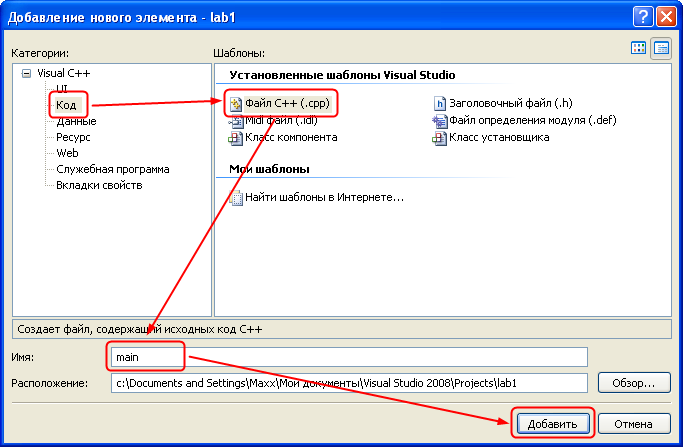Click 'Заголовочный файл (.h)' label
Viewport: 683px width, 447px height.
pyautogui.click(x=511, y=104)
